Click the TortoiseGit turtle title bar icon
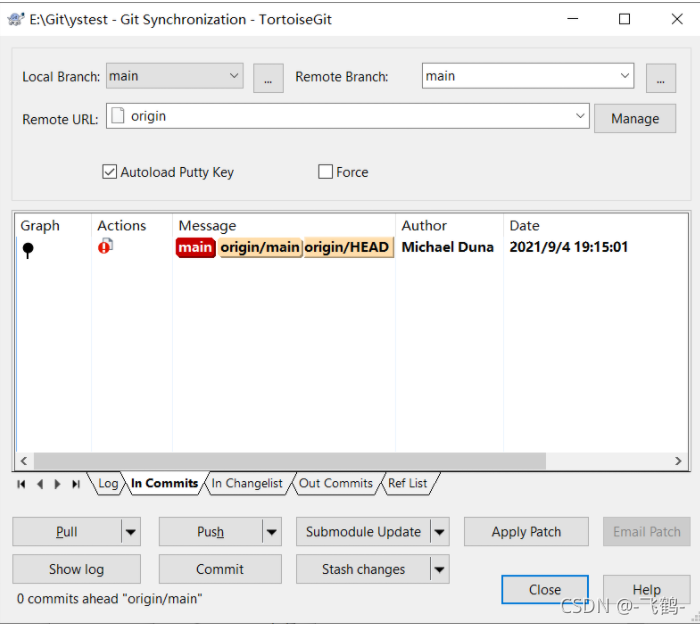The width and height of the screenshot is (700, 624). point(16,19)
